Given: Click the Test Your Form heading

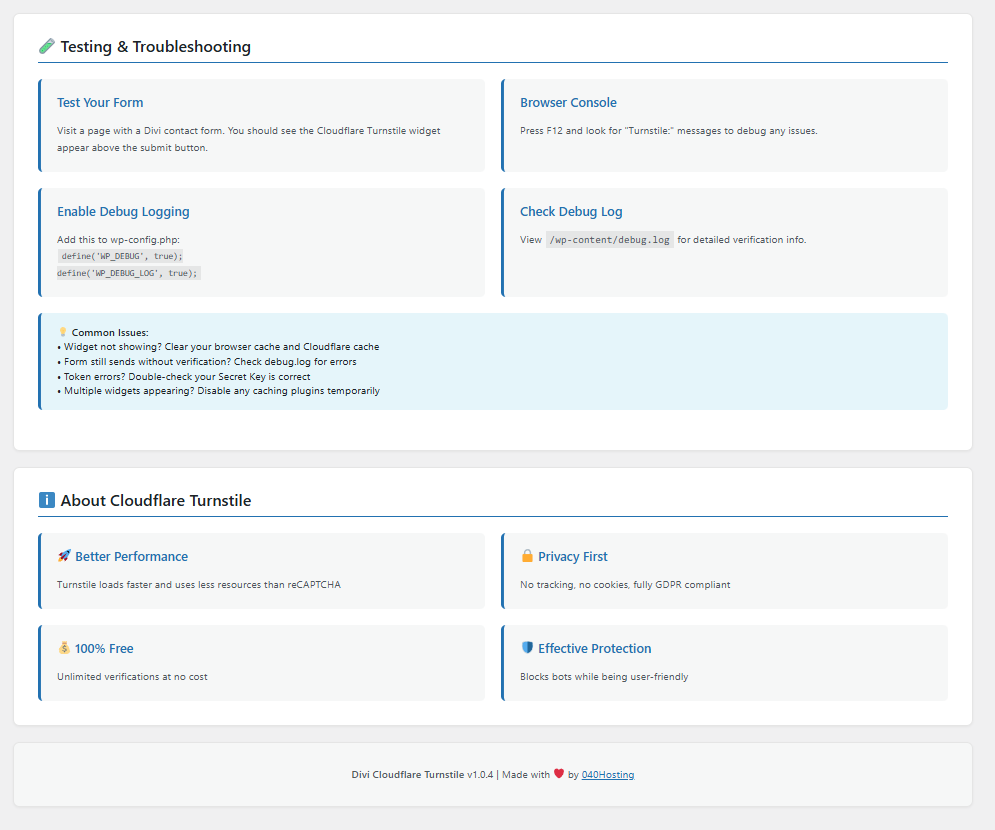Looking at the screenshot, I should [x=100, y=103].
